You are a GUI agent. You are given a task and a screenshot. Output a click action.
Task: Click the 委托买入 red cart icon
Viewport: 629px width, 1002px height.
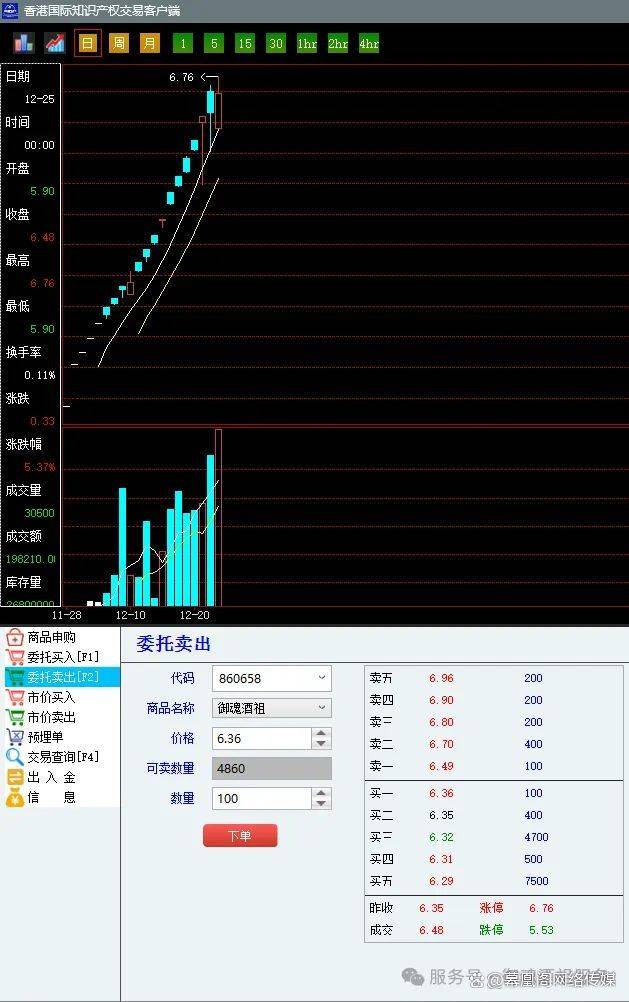point(15,657)
